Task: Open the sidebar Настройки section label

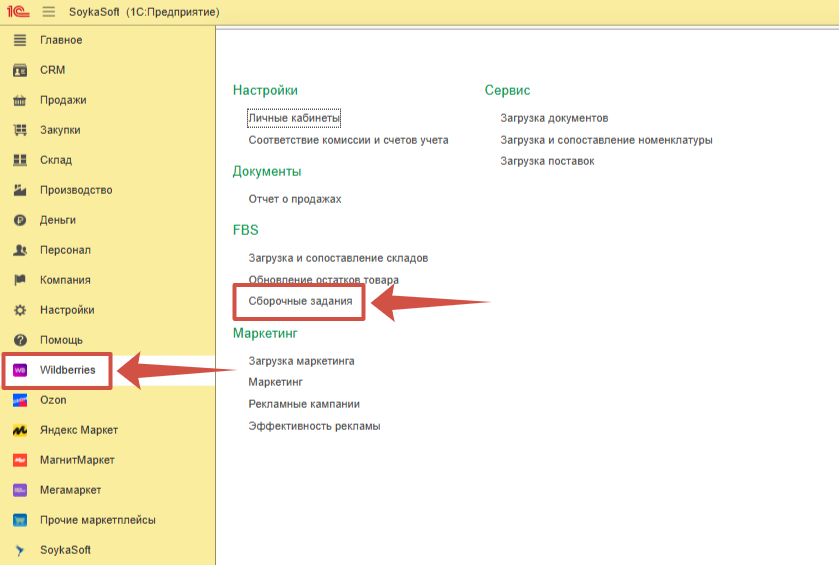Action: coord(67,310)
